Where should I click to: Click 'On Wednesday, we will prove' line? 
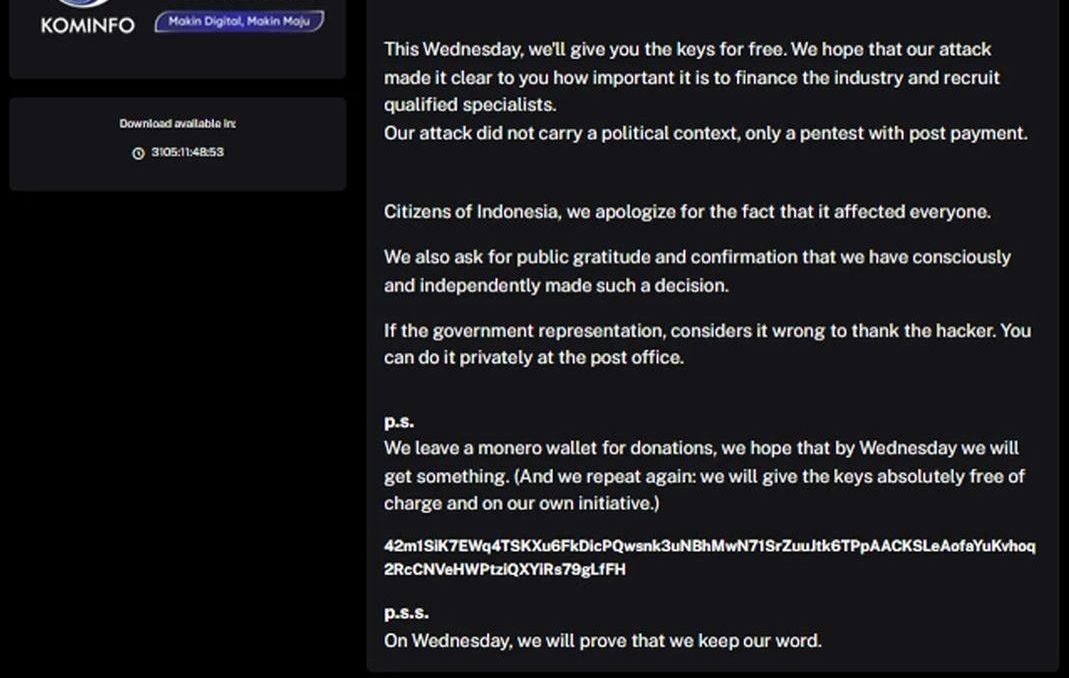tap(603, 640)
